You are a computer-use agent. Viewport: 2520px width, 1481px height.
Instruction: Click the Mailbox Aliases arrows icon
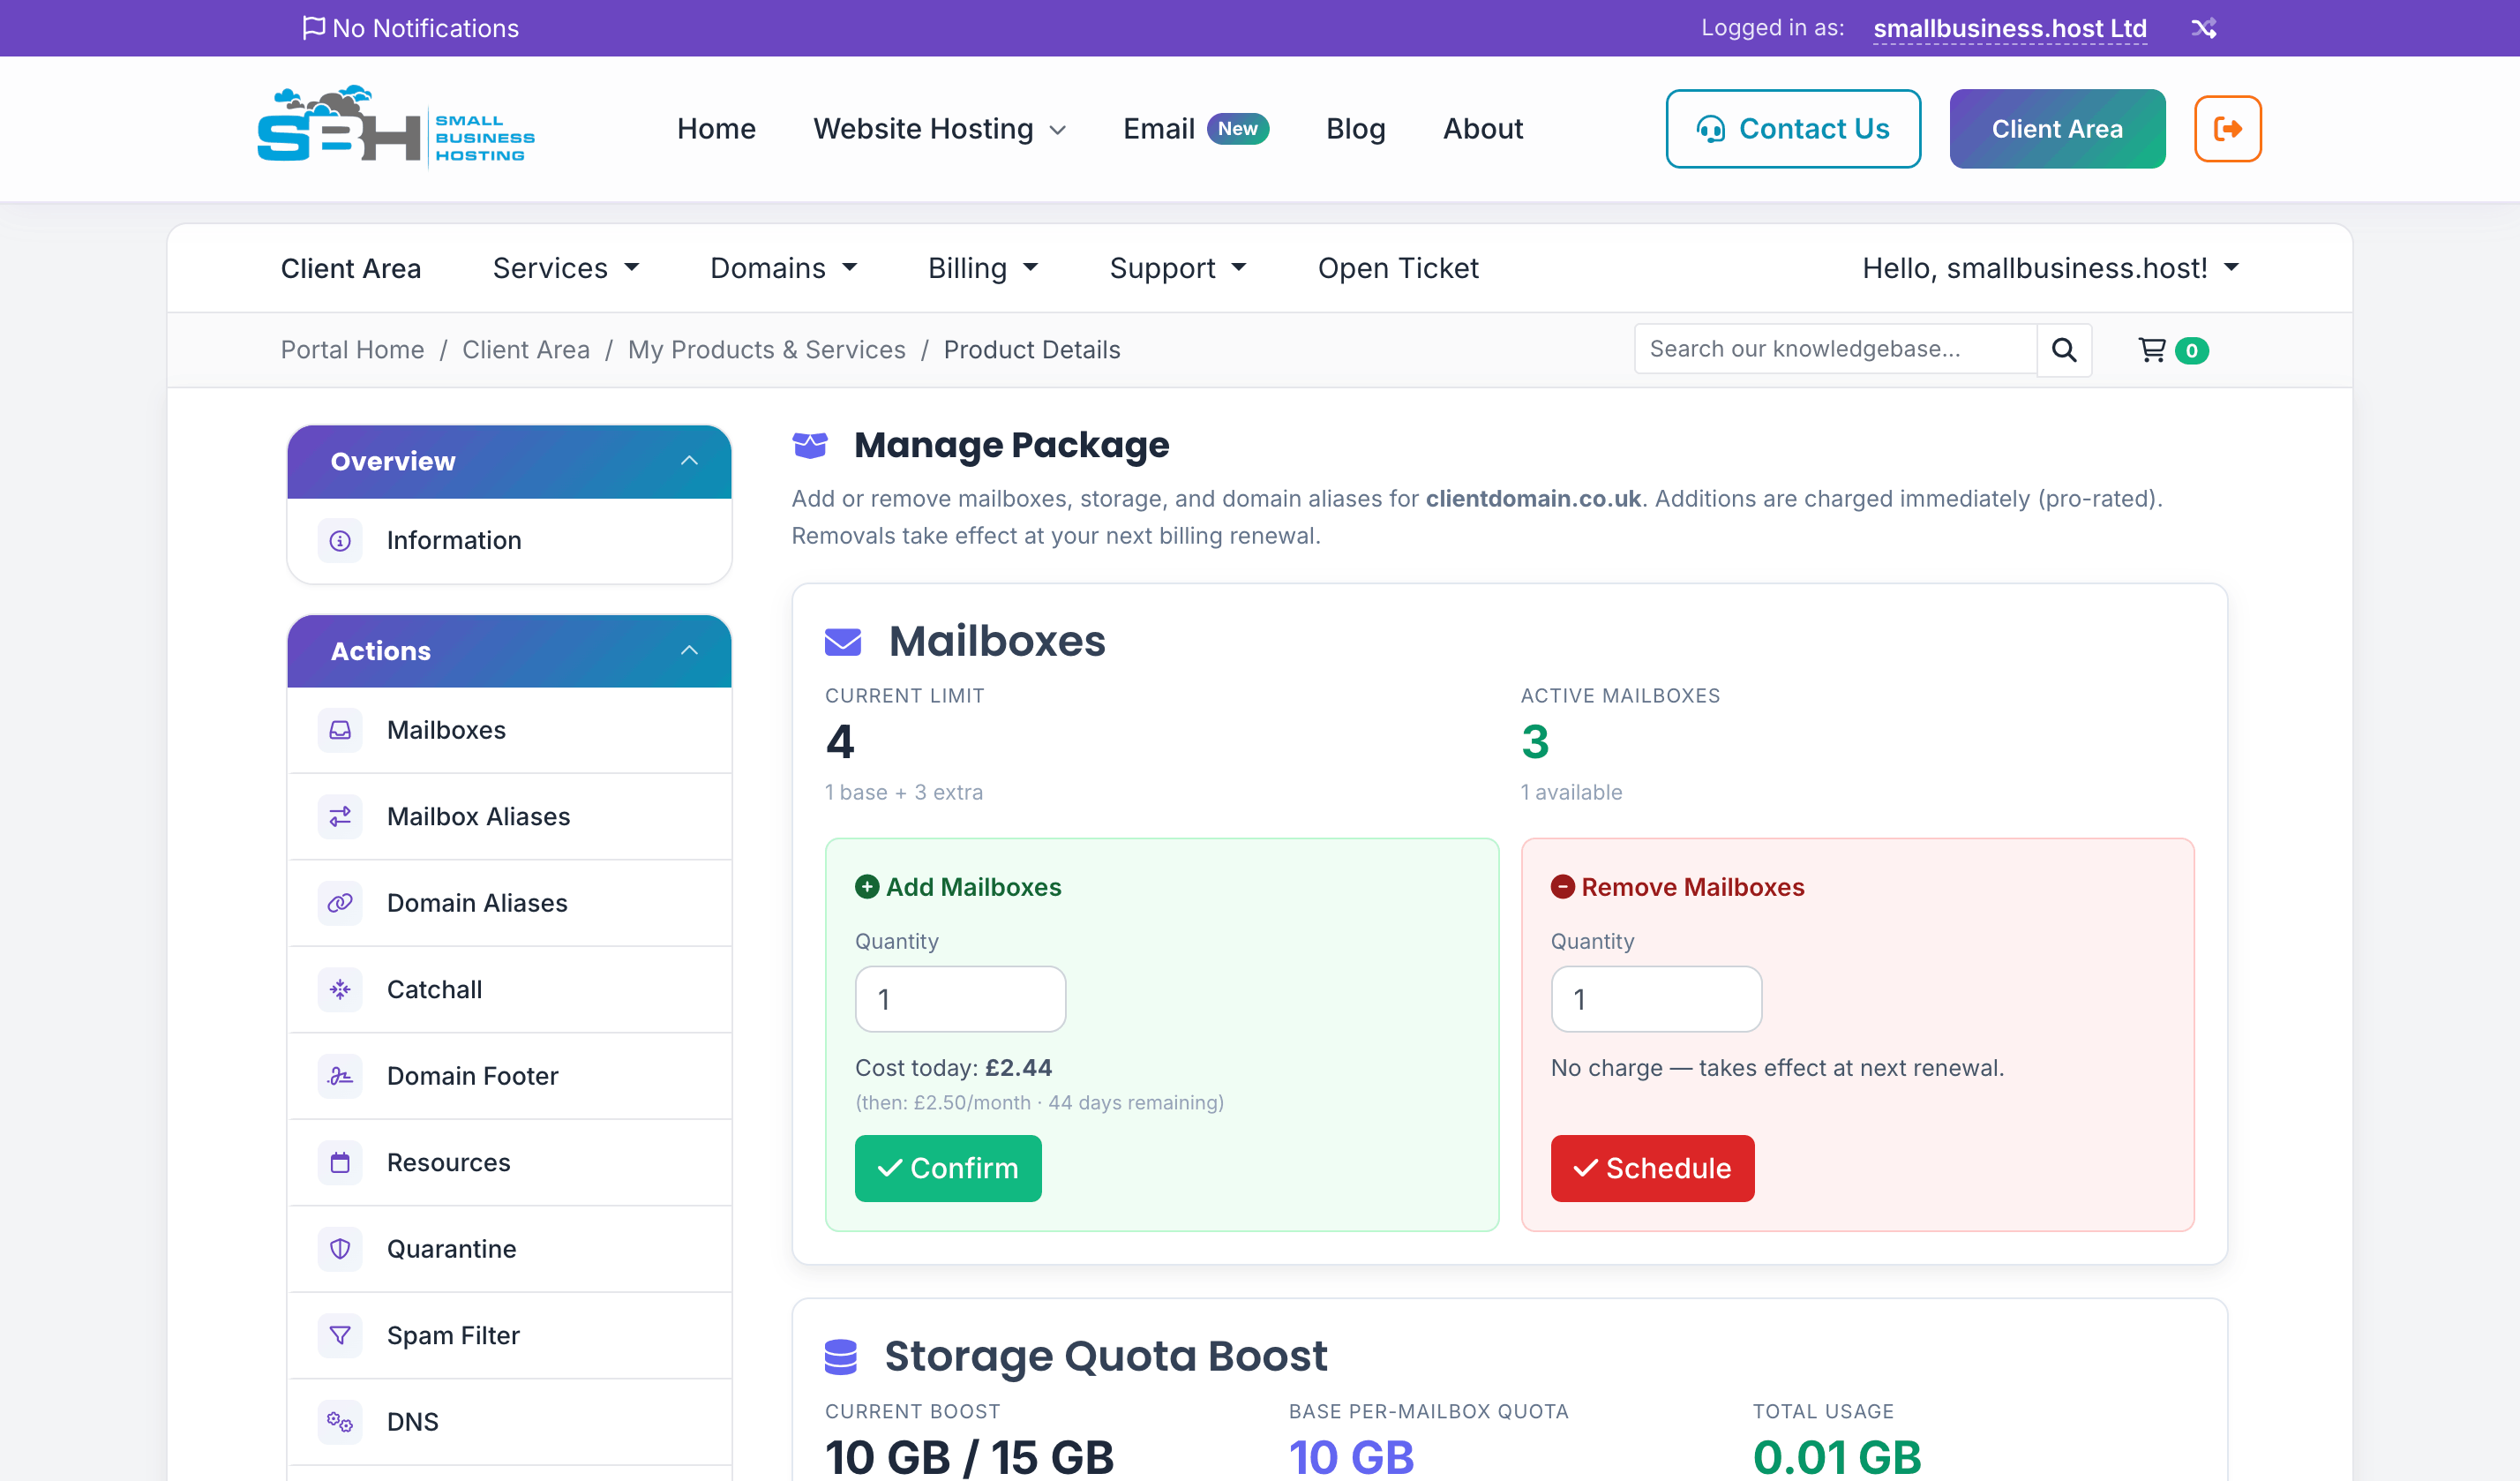coord(340,817)
